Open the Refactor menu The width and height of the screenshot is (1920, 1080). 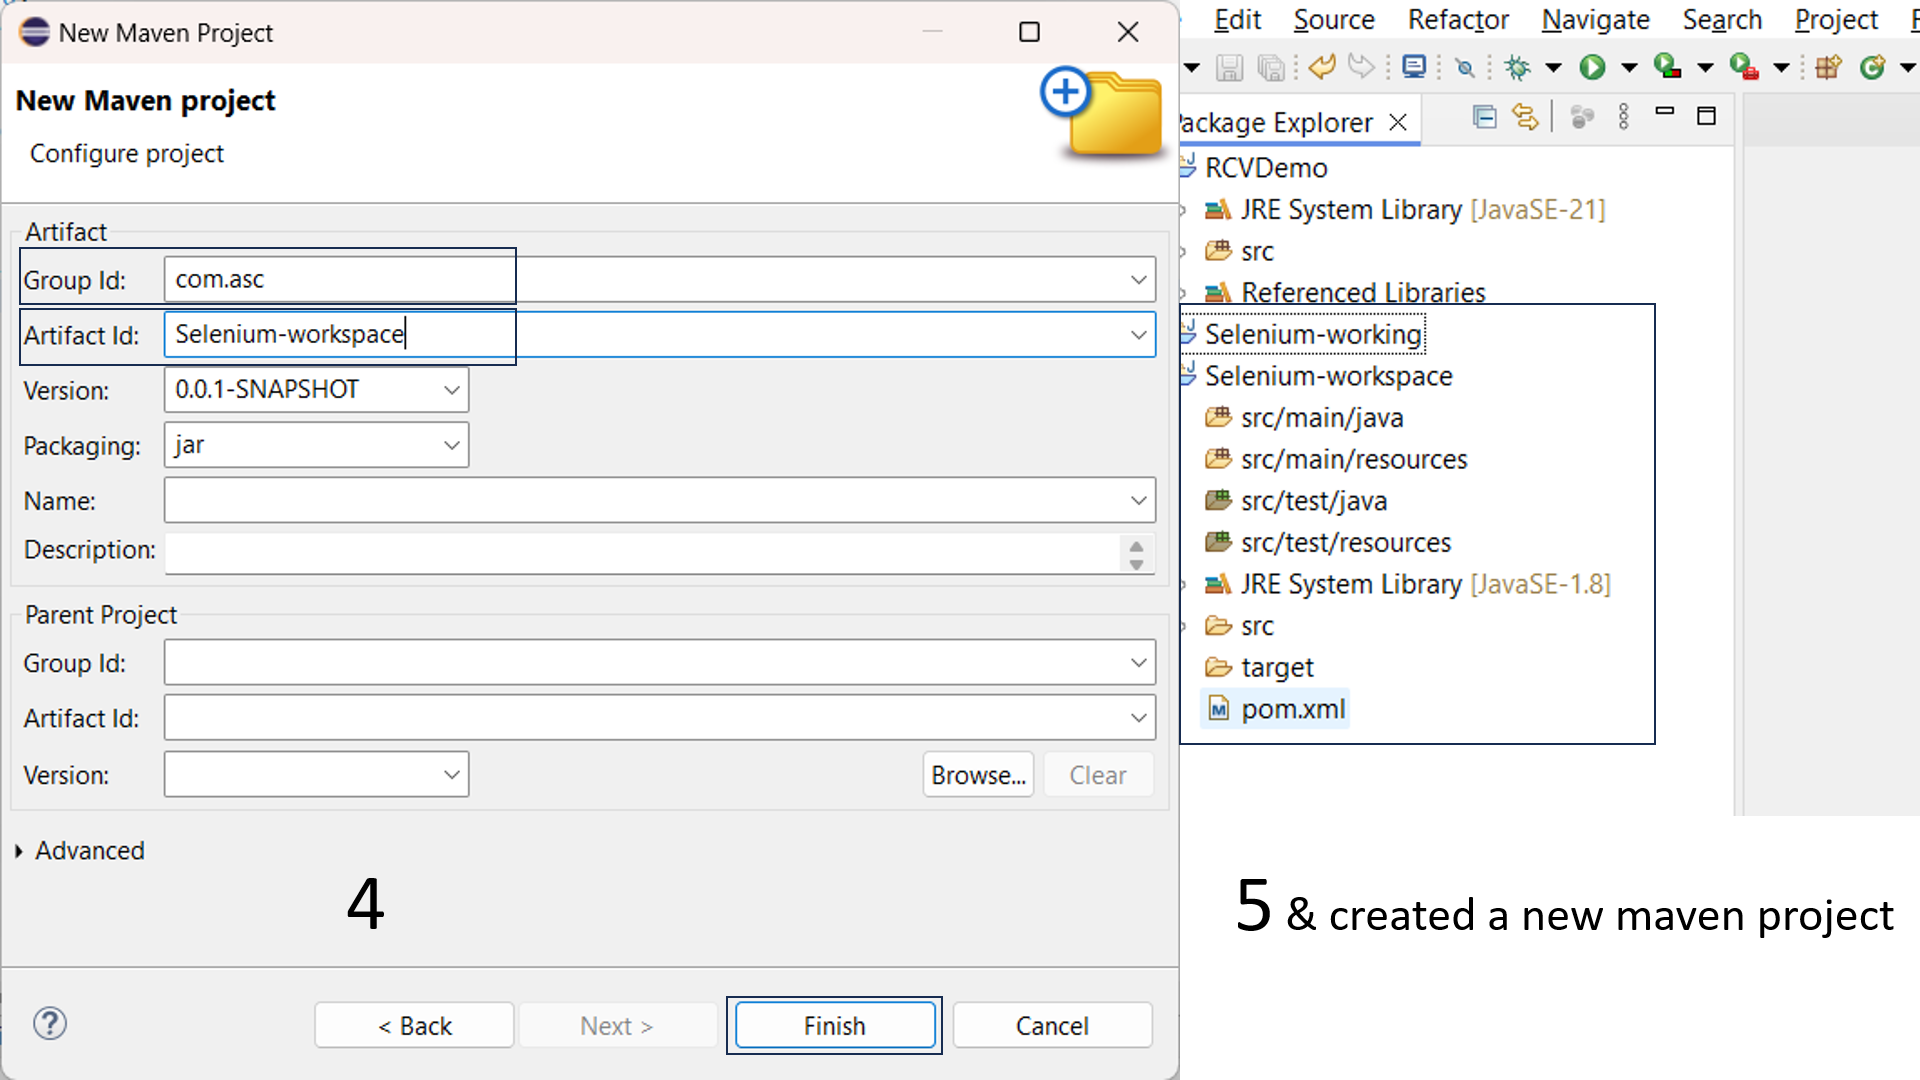1457,19
